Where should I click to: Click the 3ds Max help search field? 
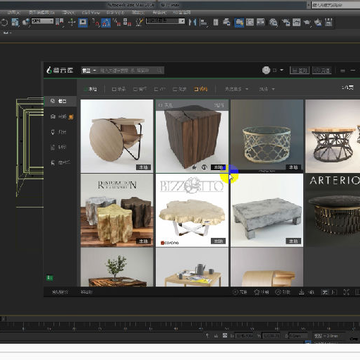[336, 5]
